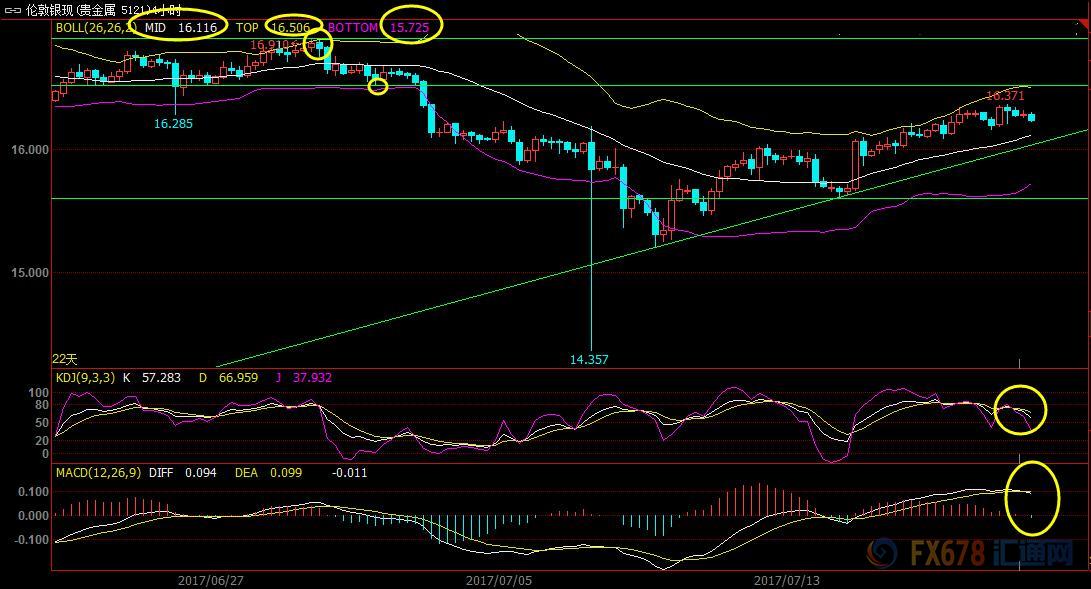Click the 2017/06/27 date on time axis
Image resolution: width=1091 pixels, height=589 pixels.
point(208,580)
